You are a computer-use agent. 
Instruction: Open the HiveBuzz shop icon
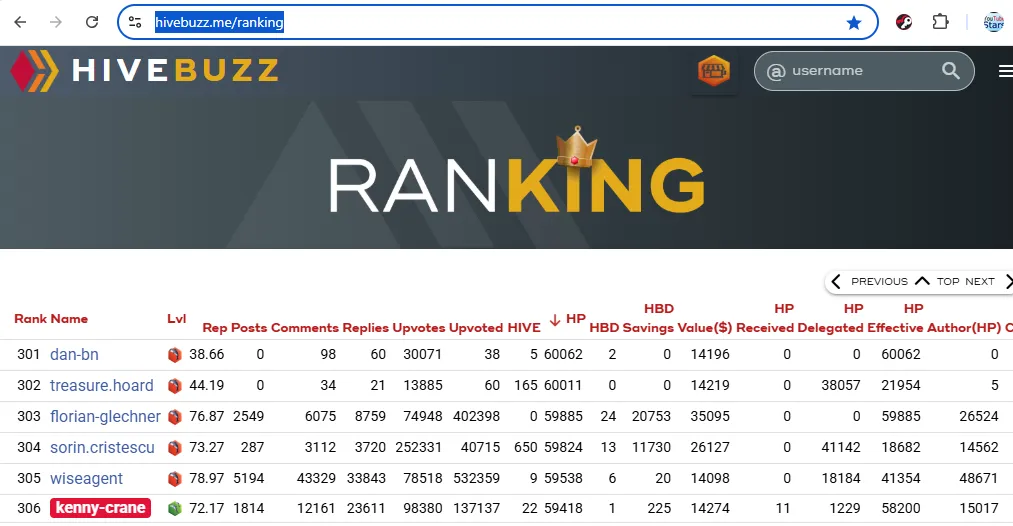[714, 70]
